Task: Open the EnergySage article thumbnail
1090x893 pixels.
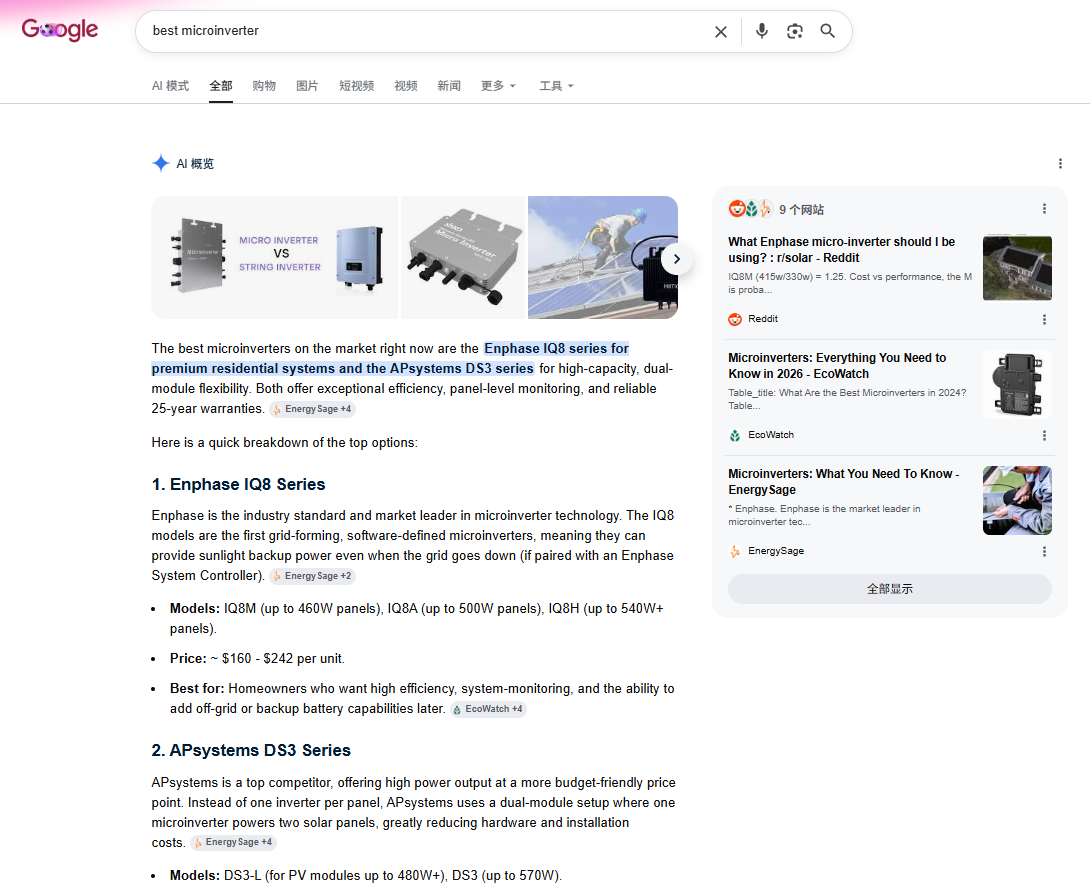Action: 1017,500
